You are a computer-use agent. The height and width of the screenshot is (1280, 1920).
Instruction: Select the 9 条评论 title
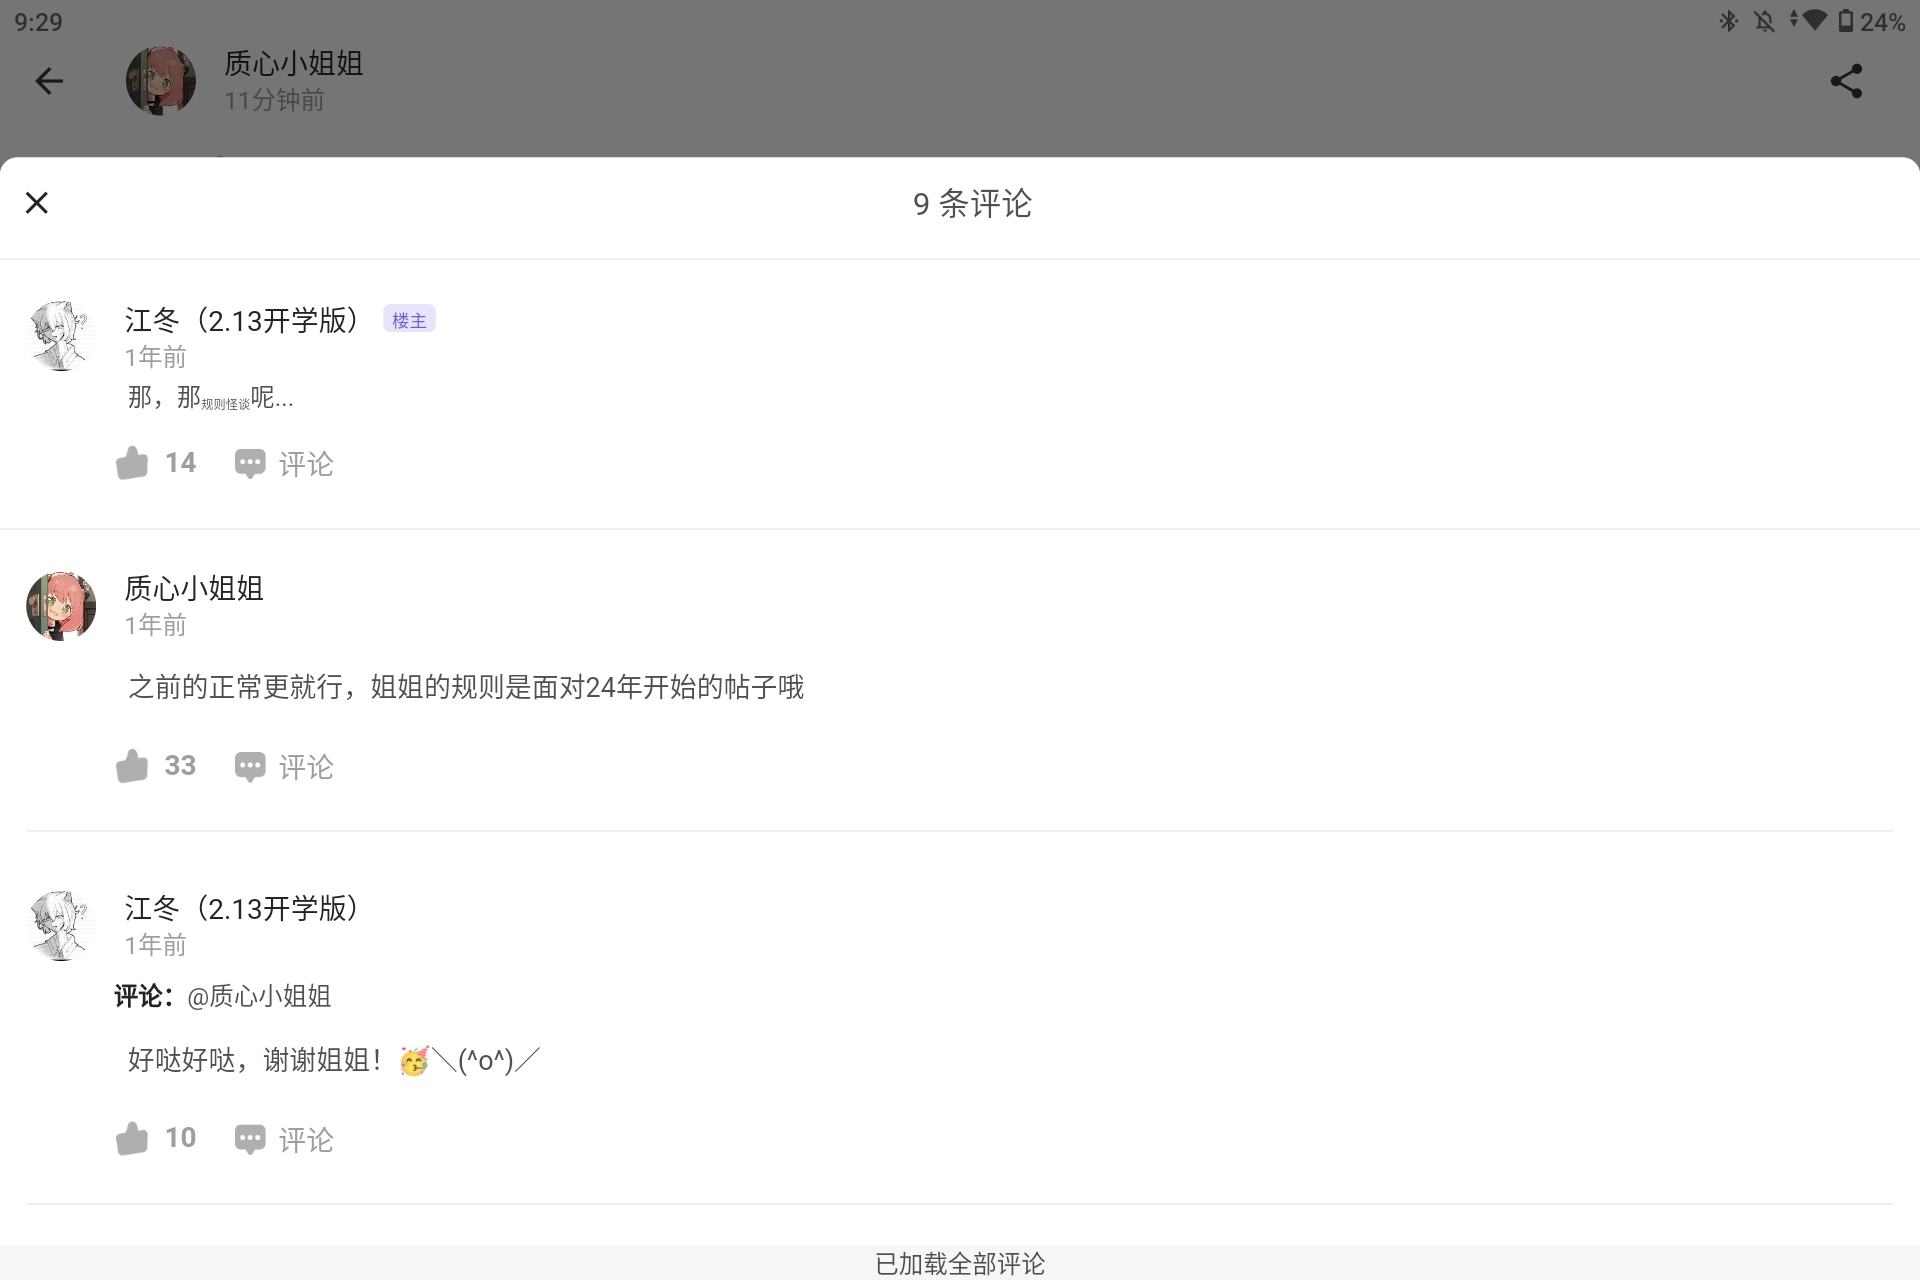point(972,204)
